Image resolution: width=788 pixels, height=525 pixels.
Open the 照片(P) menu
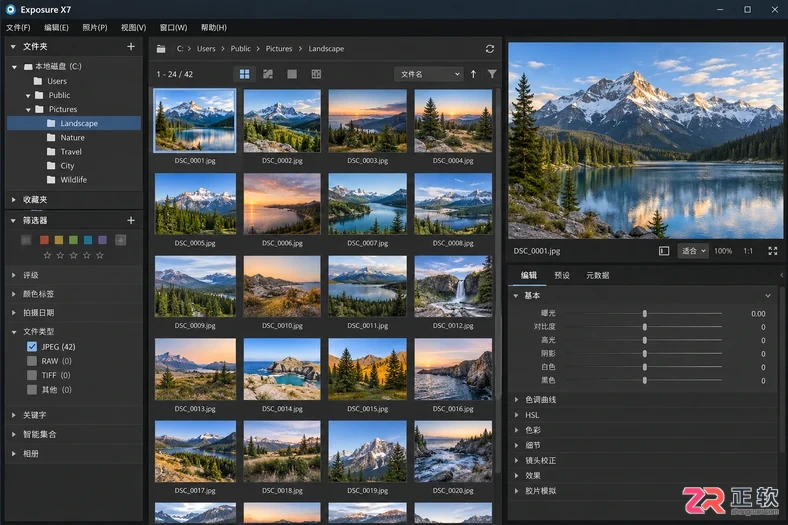click(x=95, y=28)
